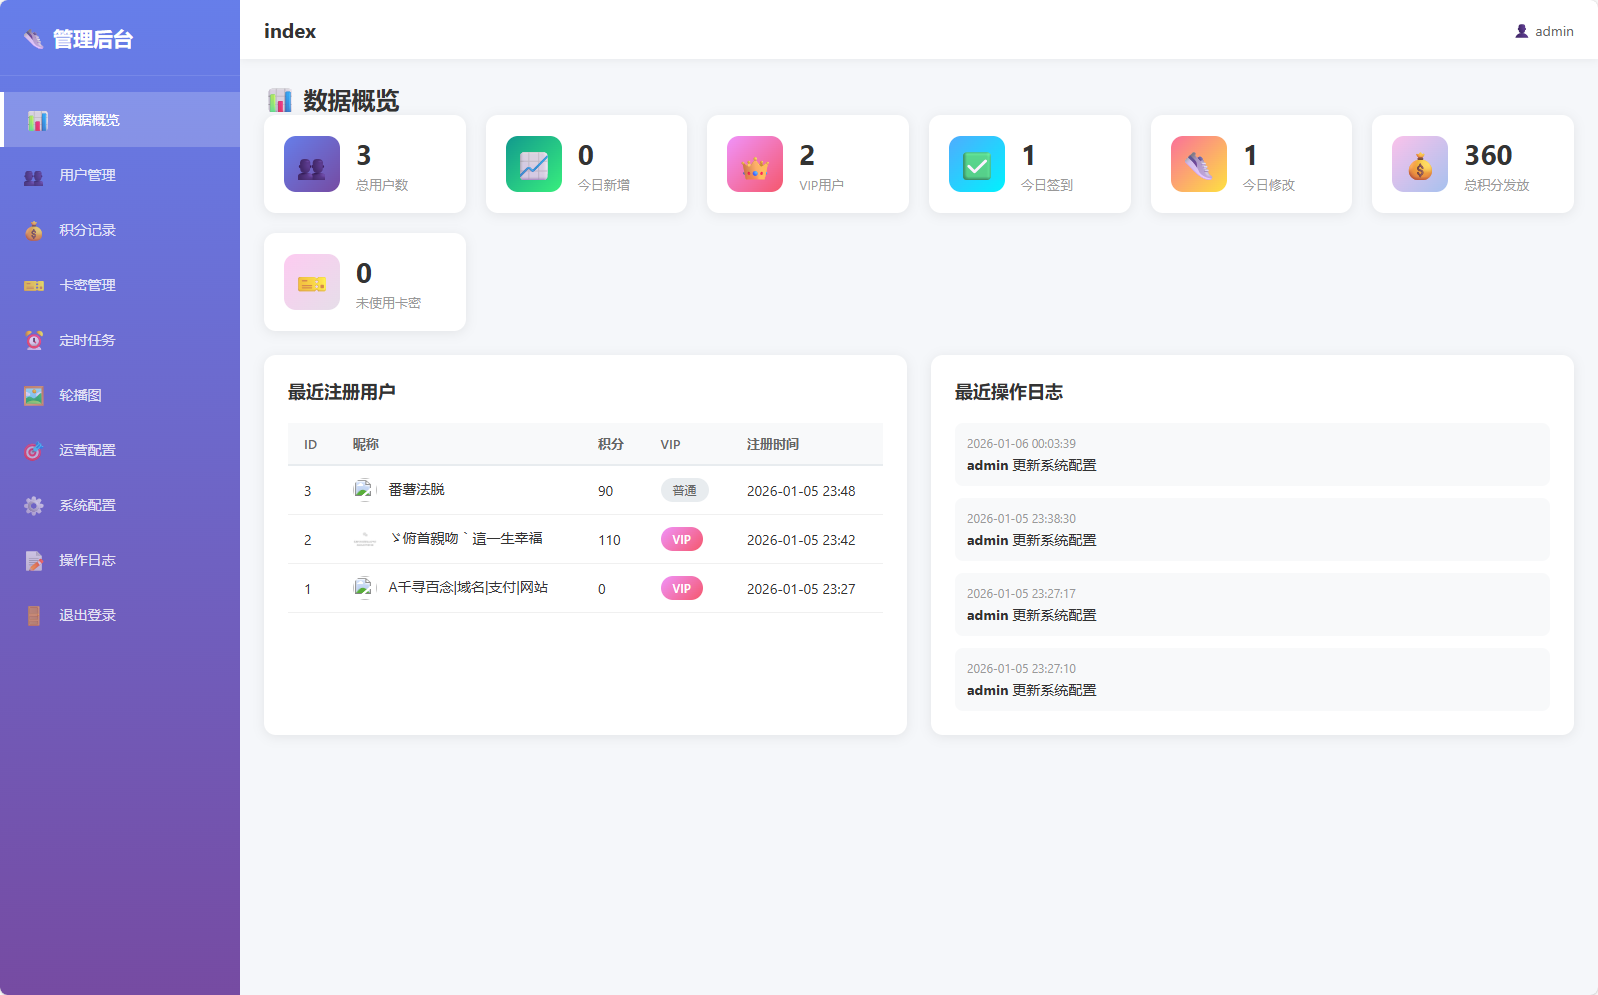
Task: Click avatar of user A千寻百念
Action: (x=364, y=588)
